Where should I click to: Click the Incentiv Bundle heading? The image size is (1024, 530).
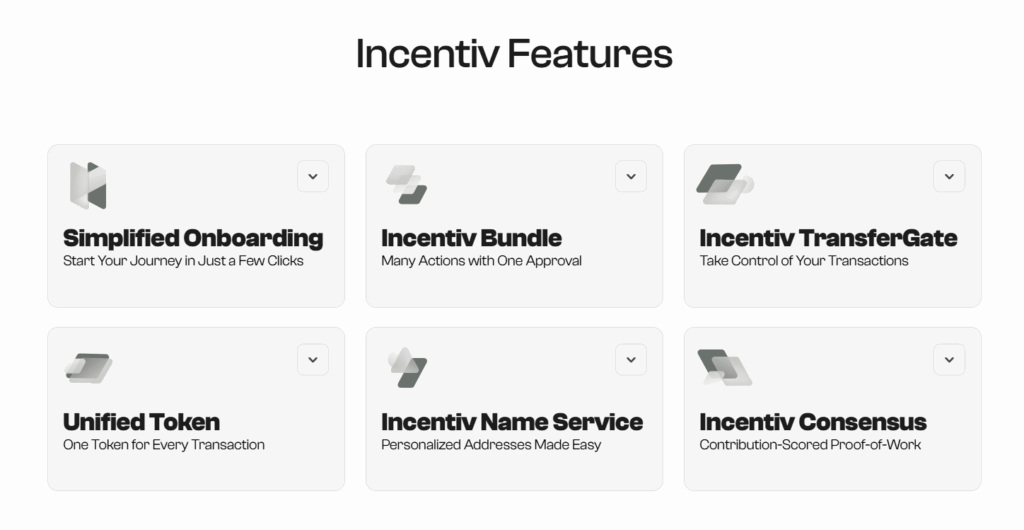(x=471, y=238)
